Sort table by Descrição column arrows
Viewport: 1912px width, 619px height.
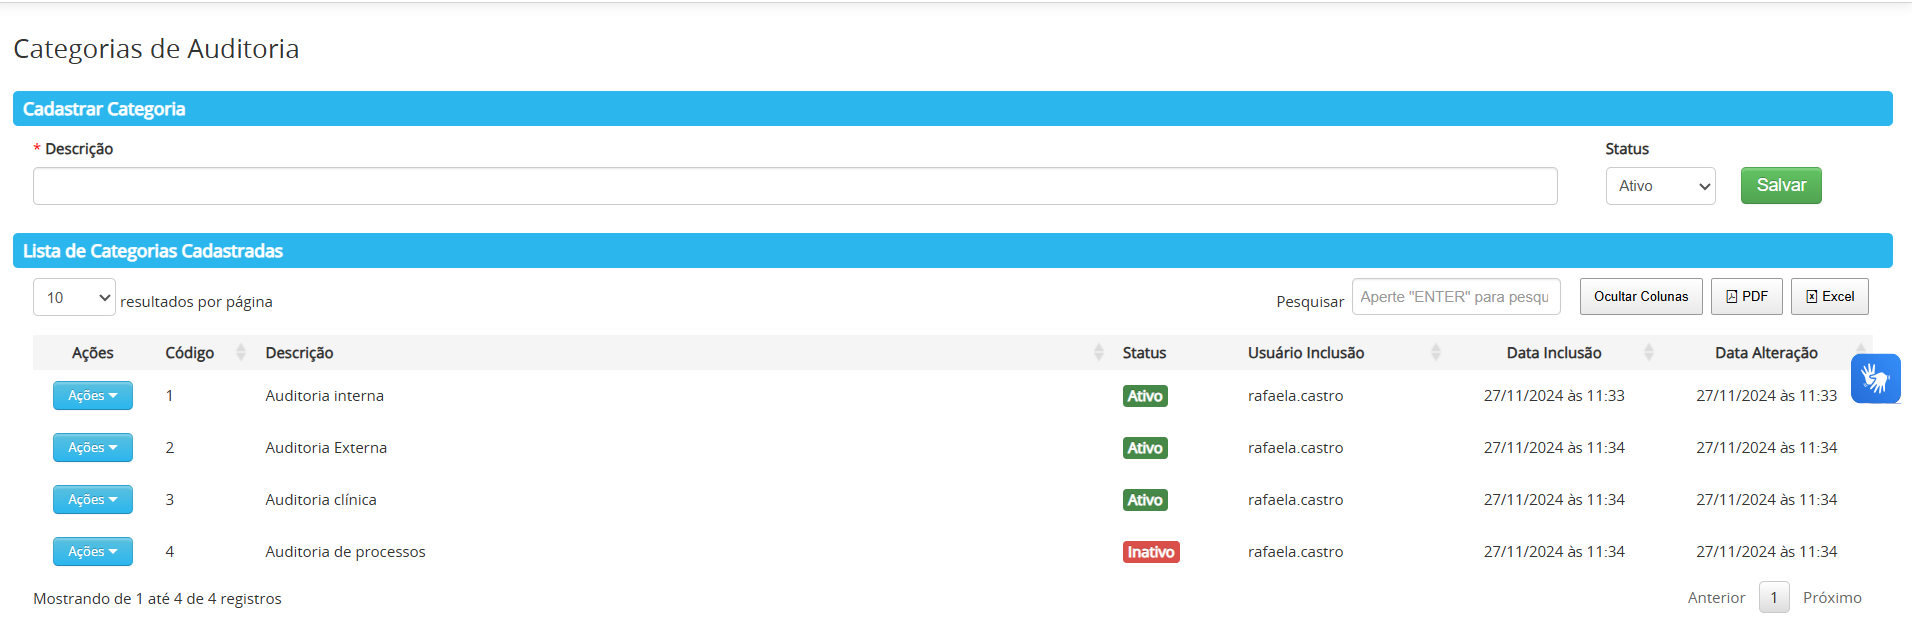[1098, 353]
